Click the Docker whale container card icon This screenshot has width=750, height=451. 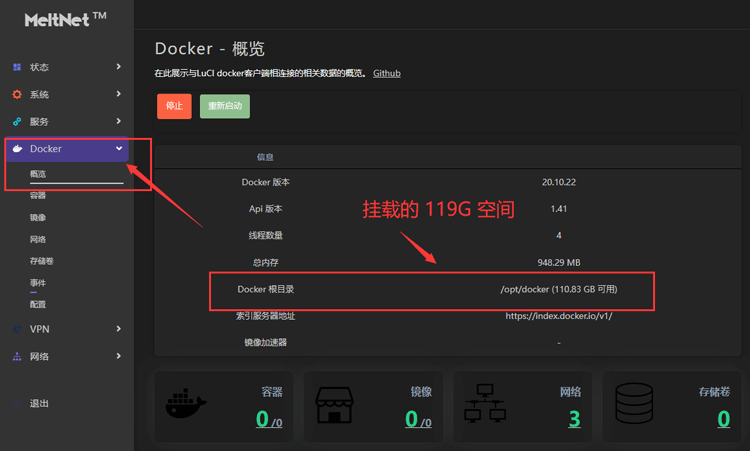coord(186,403)
